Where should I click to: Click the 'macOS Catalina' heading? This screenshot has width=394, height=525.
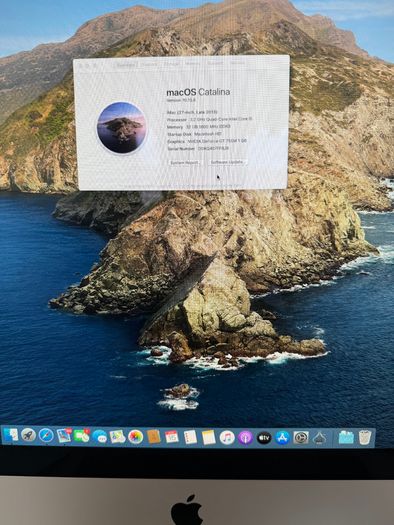pyautogui.click(x=198, y=92)
